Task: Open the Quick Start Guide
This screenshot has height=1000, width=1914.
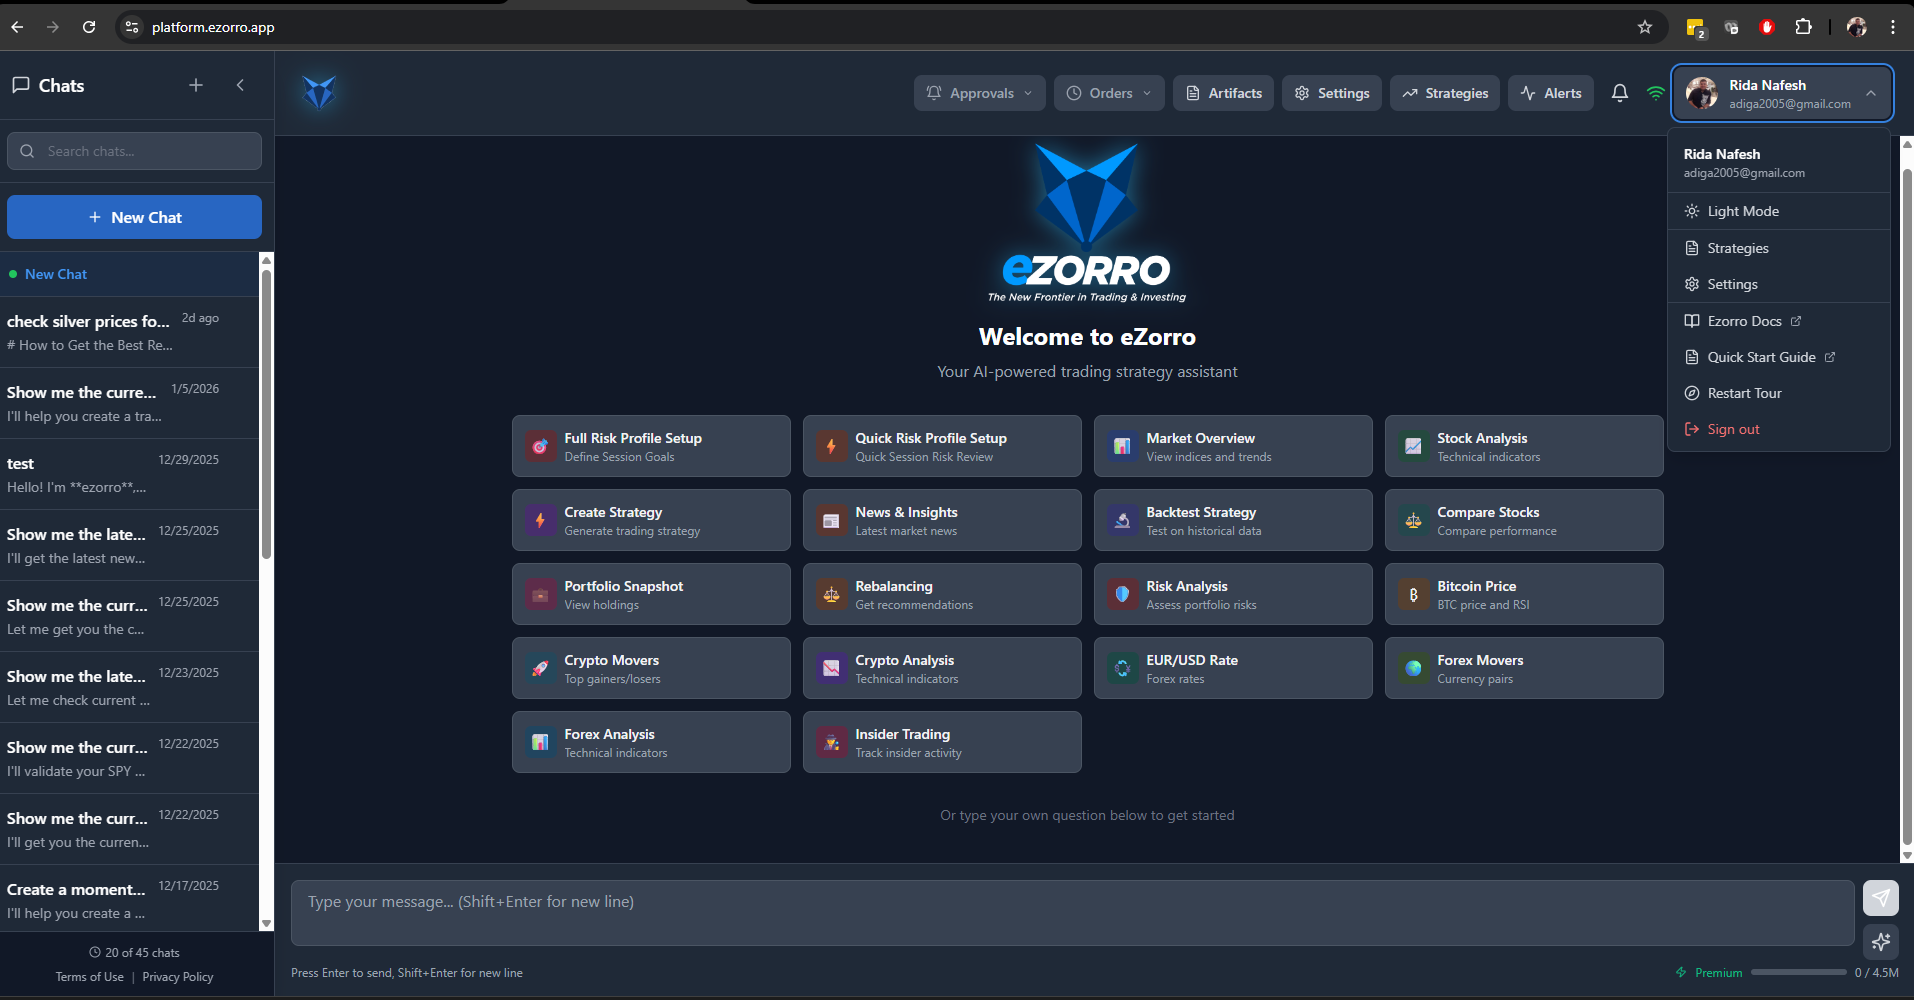Action: pyautogui.click(x=1779, y=357)
